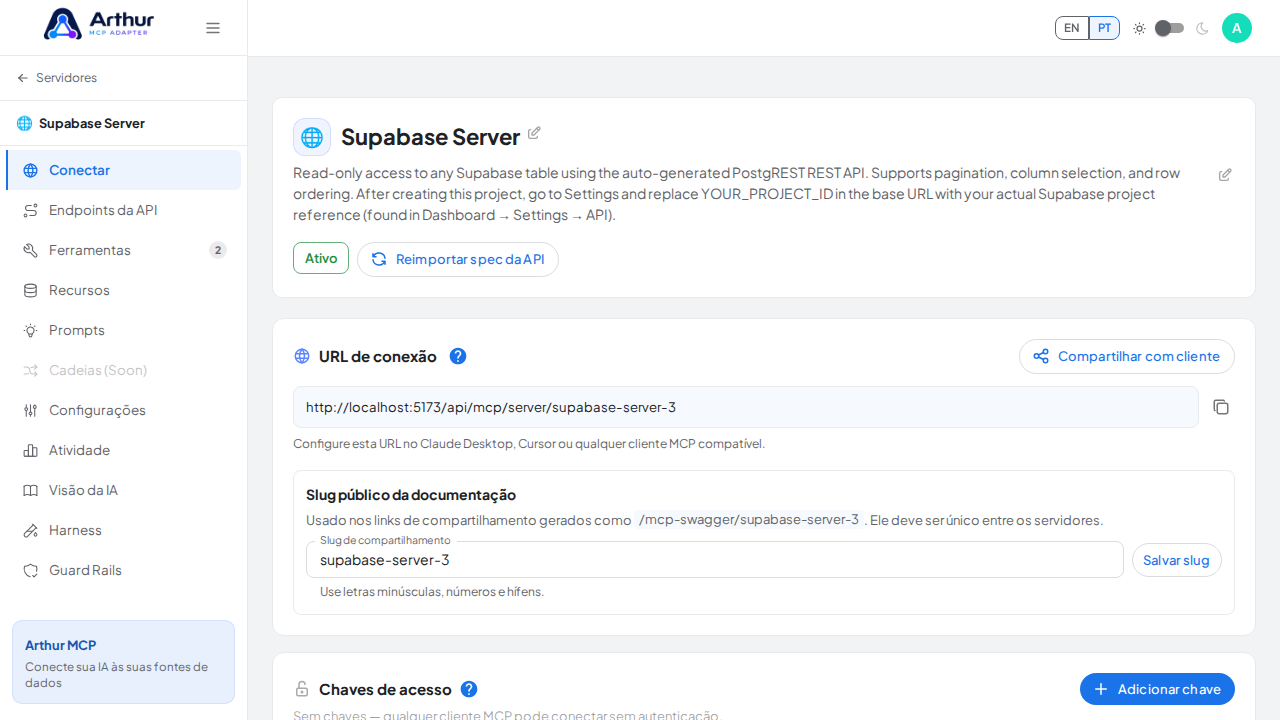Open the Atividade section
The image size is (1280, 720).
(124, 450)
